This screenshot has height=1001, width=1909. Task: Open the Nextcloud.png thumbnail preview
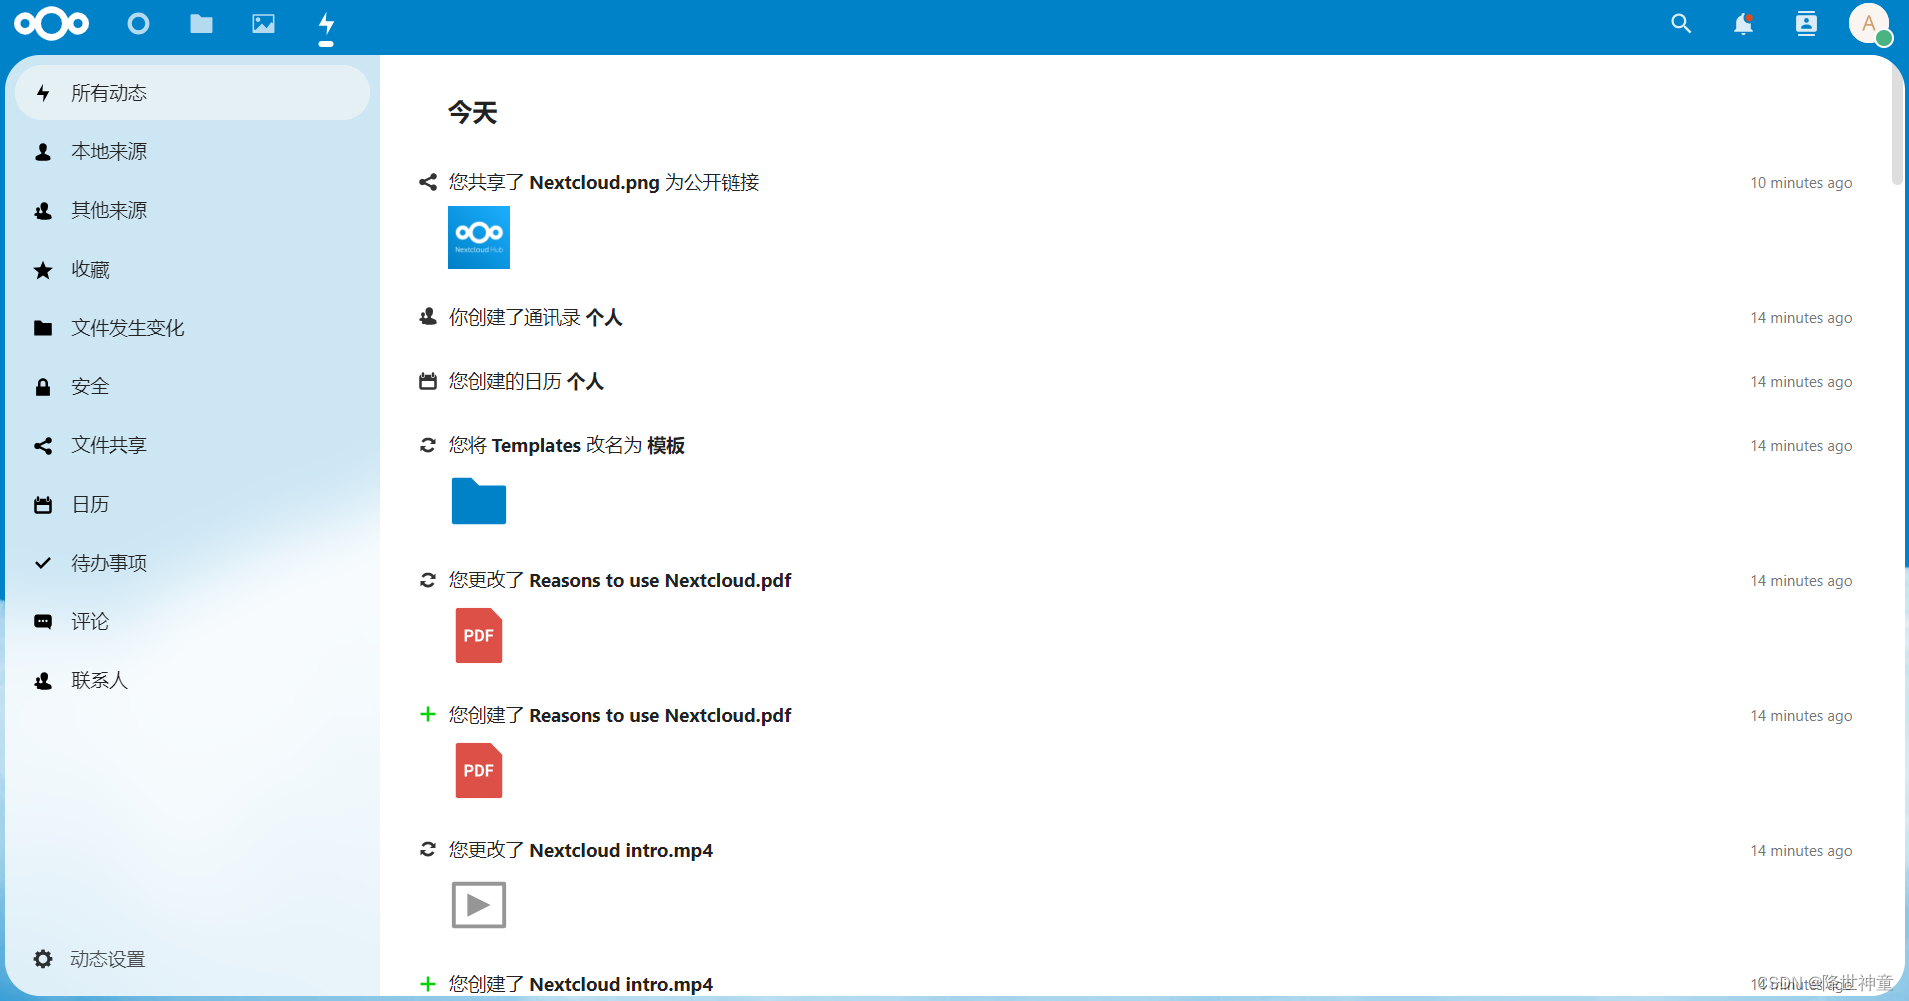[x=479, y=237]
